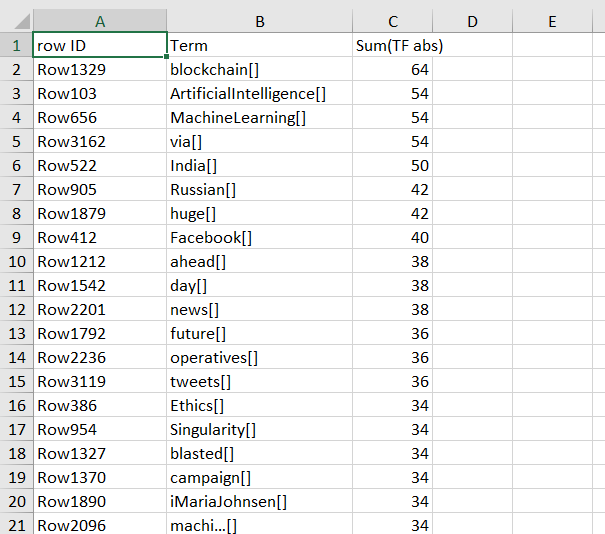Select cell Row2236
The height and width of the screenshot is (534, 605).
pos(100,358)
